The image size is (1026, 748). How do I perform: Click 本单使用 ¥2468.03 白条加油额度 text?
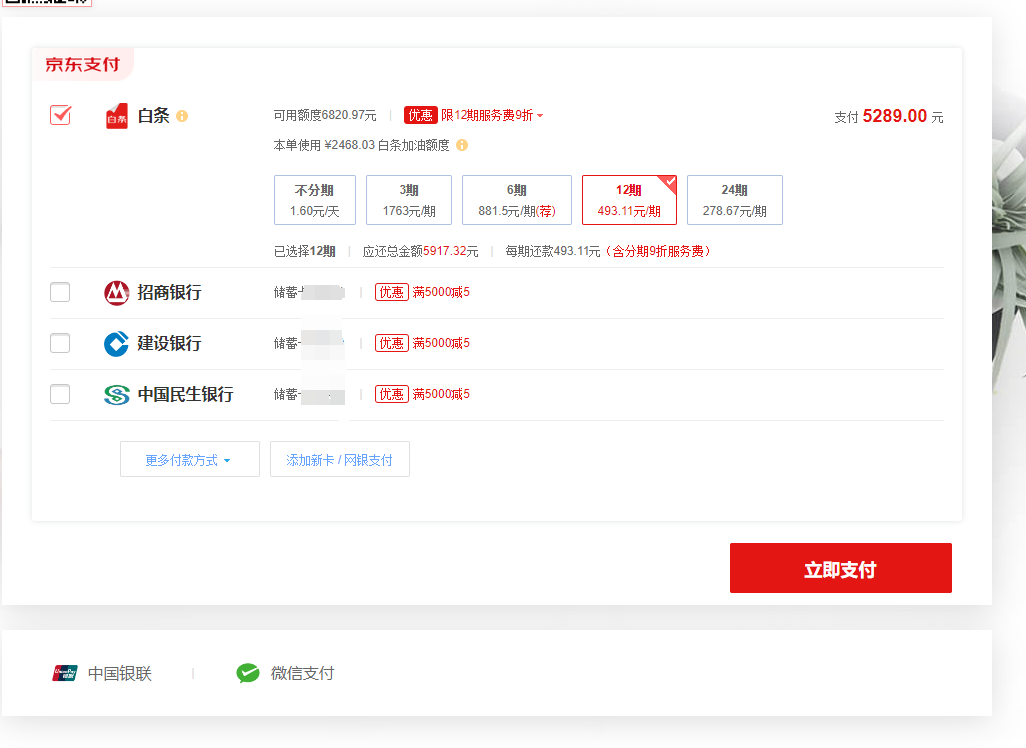[x=361, y=145]
